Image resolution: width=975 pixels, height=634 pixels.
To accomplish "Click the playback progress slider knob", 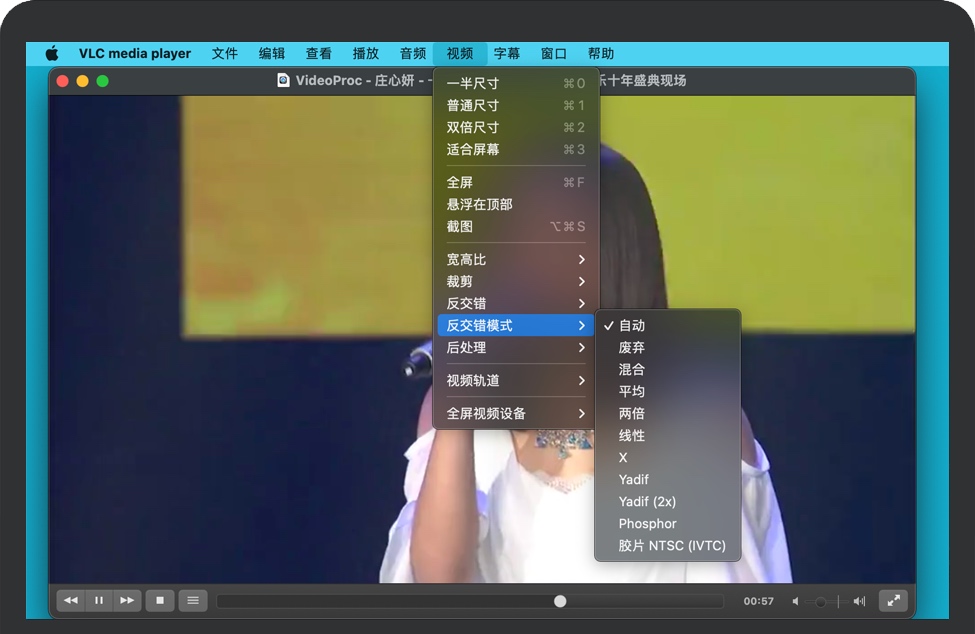I will click(560, 601).
